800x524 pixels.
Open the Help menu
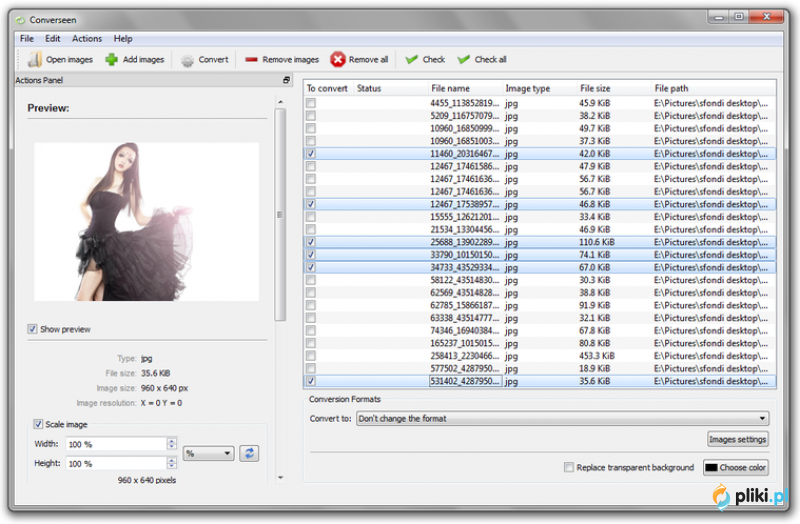[123, 38]
